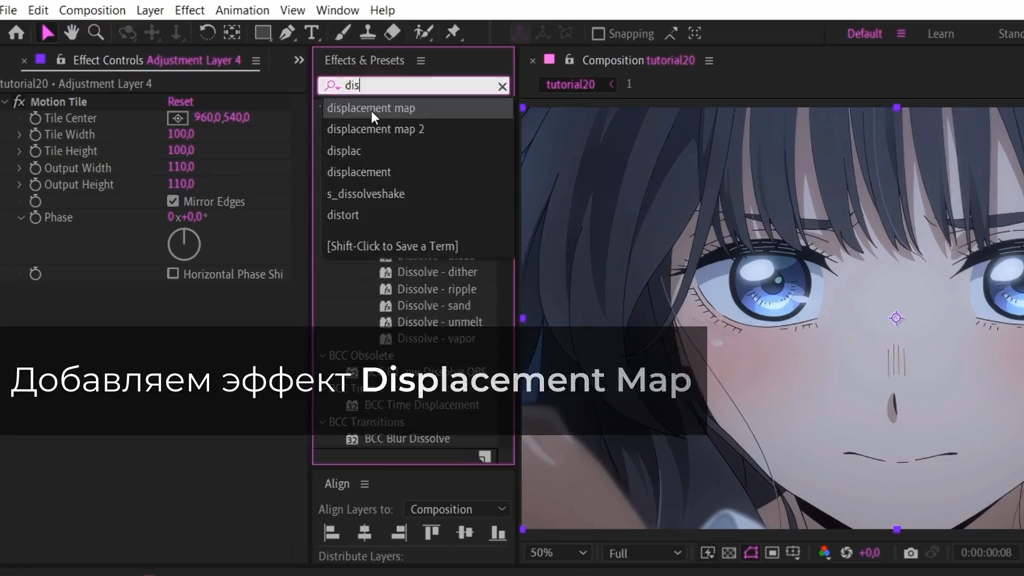Enable Horizontal Phase Shift checkbox
This screenshot has width=1024, height=576.
[x=173, y=274]
